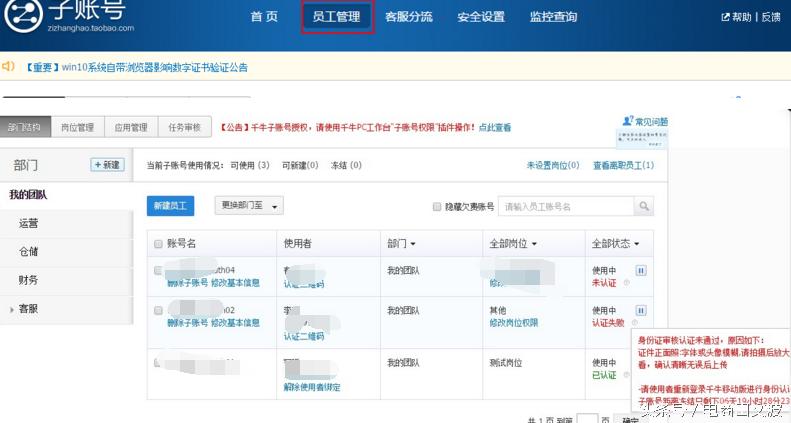
Task: Click the search magnifier icon
Action: pos(644,206)
